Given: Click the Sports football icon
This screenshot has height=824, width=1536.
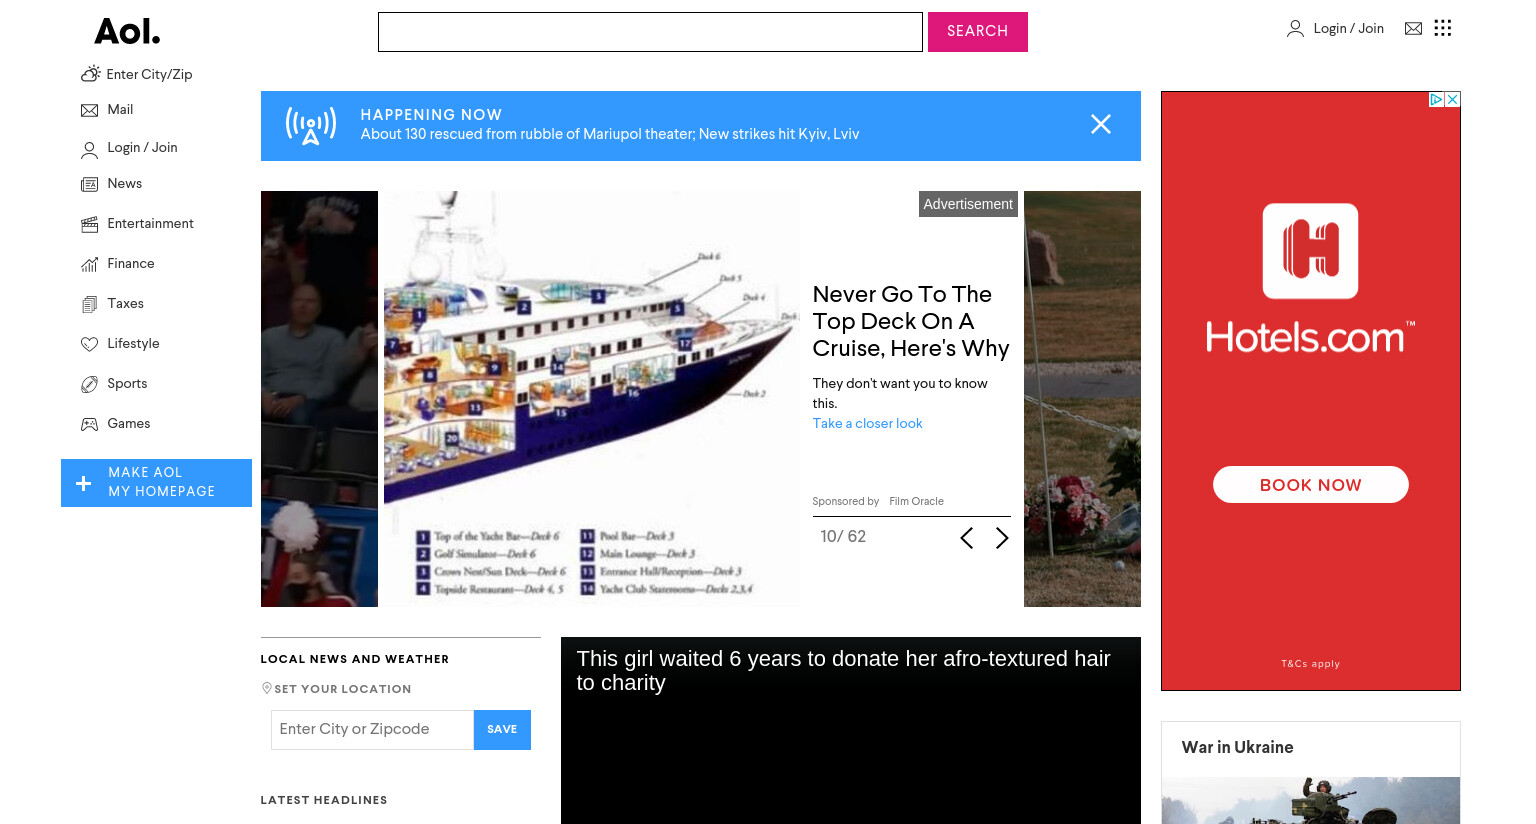Looking at the screenshot, I should pyautogui.click(x=89, y=384).
